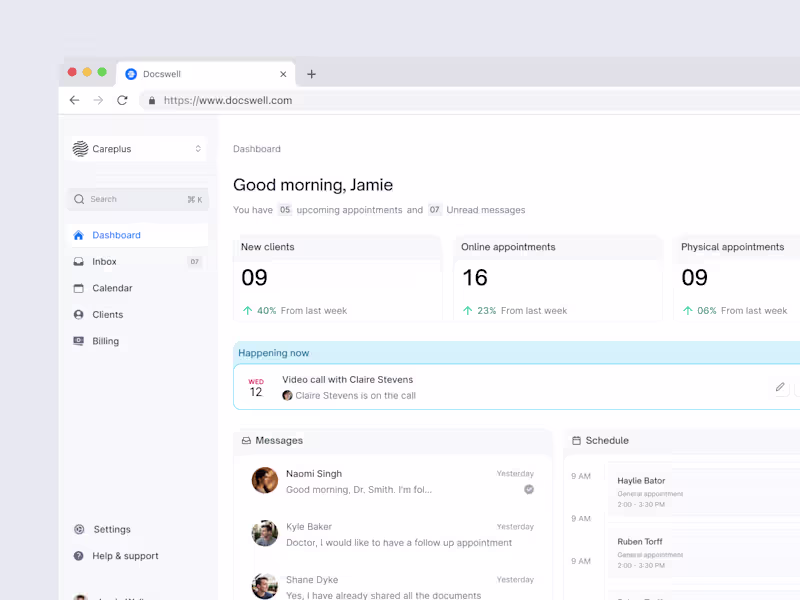Screen dimensions: 800x600
Task: Click the Inbox tray icon
Action: pyautogui.click(x=79, y=262)
